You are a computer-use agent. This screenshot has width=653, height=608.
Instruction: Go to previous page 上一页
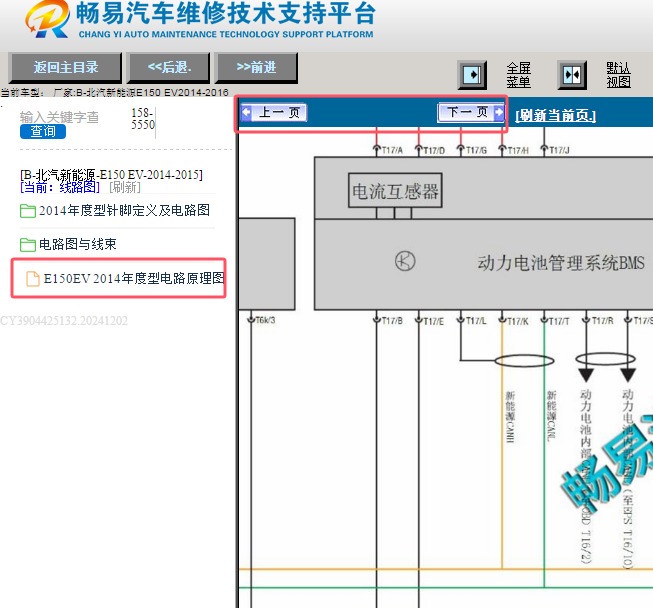pos(274,112)
